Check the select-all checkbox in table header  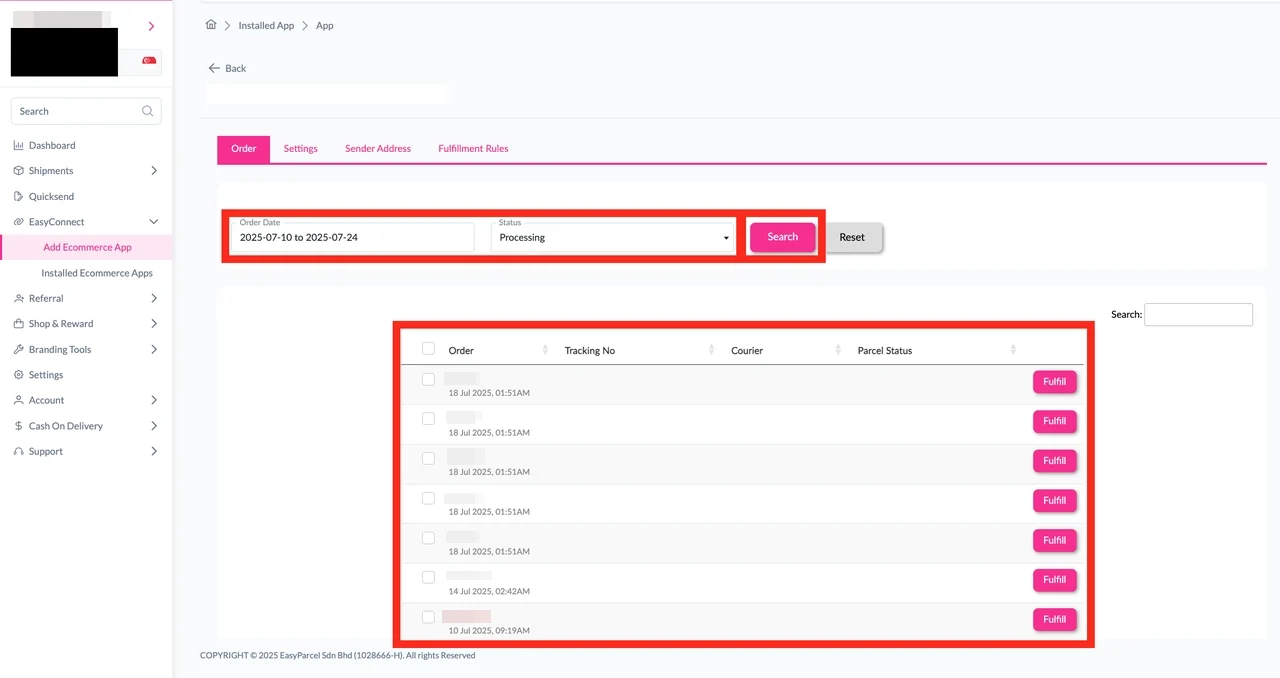click(x=428, y=348)
